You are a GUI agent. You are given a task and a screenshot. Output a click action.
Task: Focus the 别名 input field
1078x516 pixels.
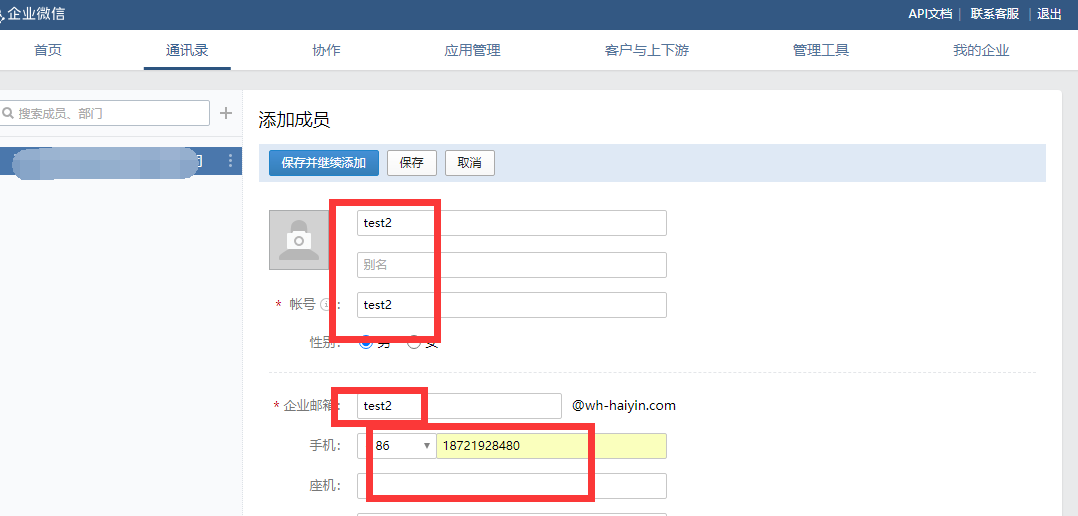click(511, 265)
